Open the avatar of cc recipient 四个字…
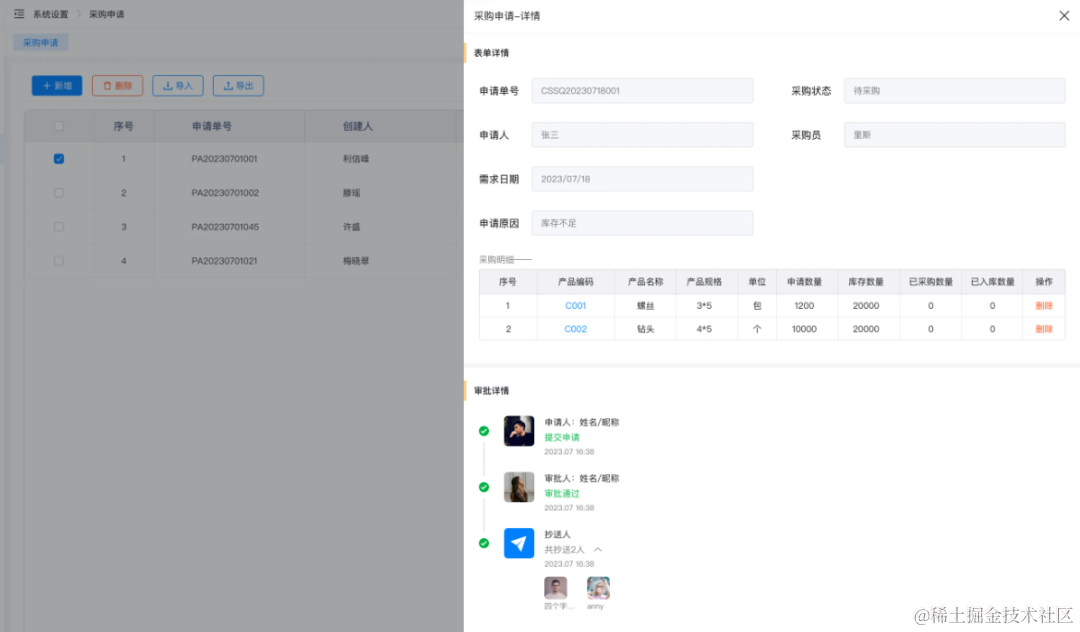The image size is (1080, 632). click(556, 588)
